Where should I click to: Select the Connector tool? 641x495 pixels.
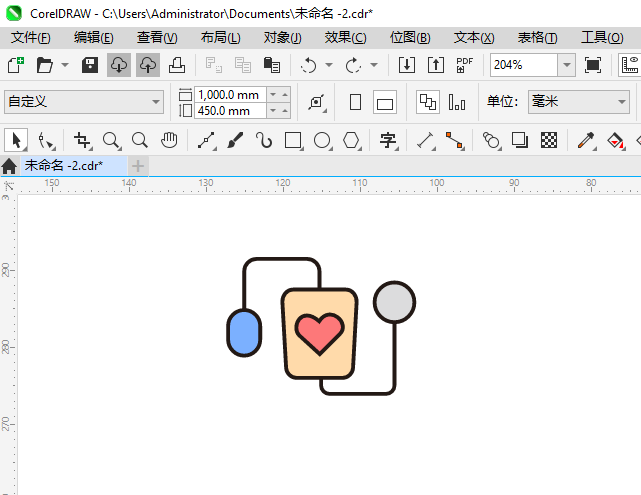pos(455,140)
